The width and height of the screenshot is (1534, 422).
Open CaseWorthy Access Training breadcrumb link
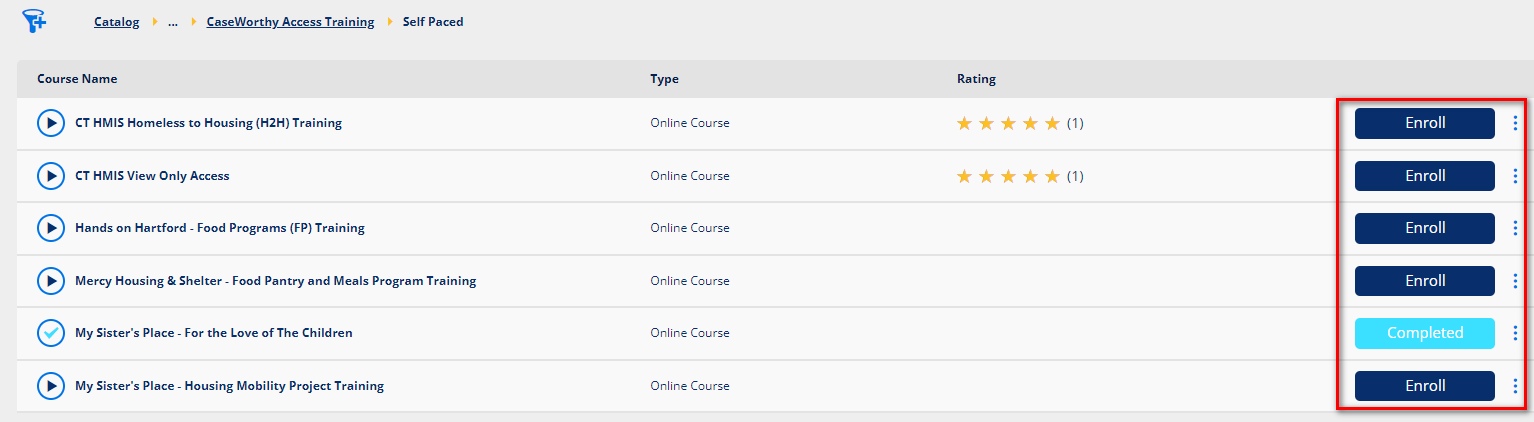click(290, 22)
